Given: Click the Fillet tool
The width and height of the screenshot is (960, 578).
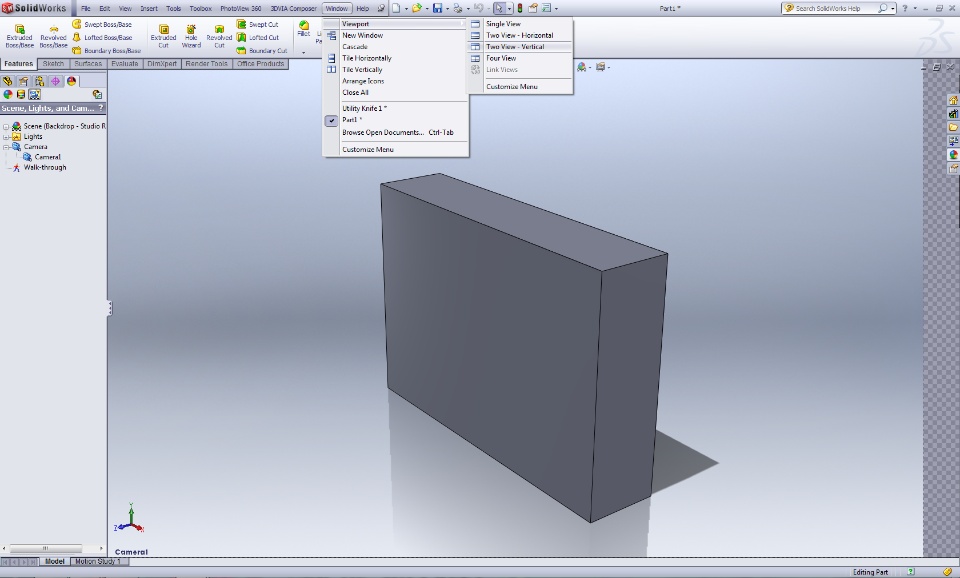Looking at the screenshot, I should click(x=304, y=29).
